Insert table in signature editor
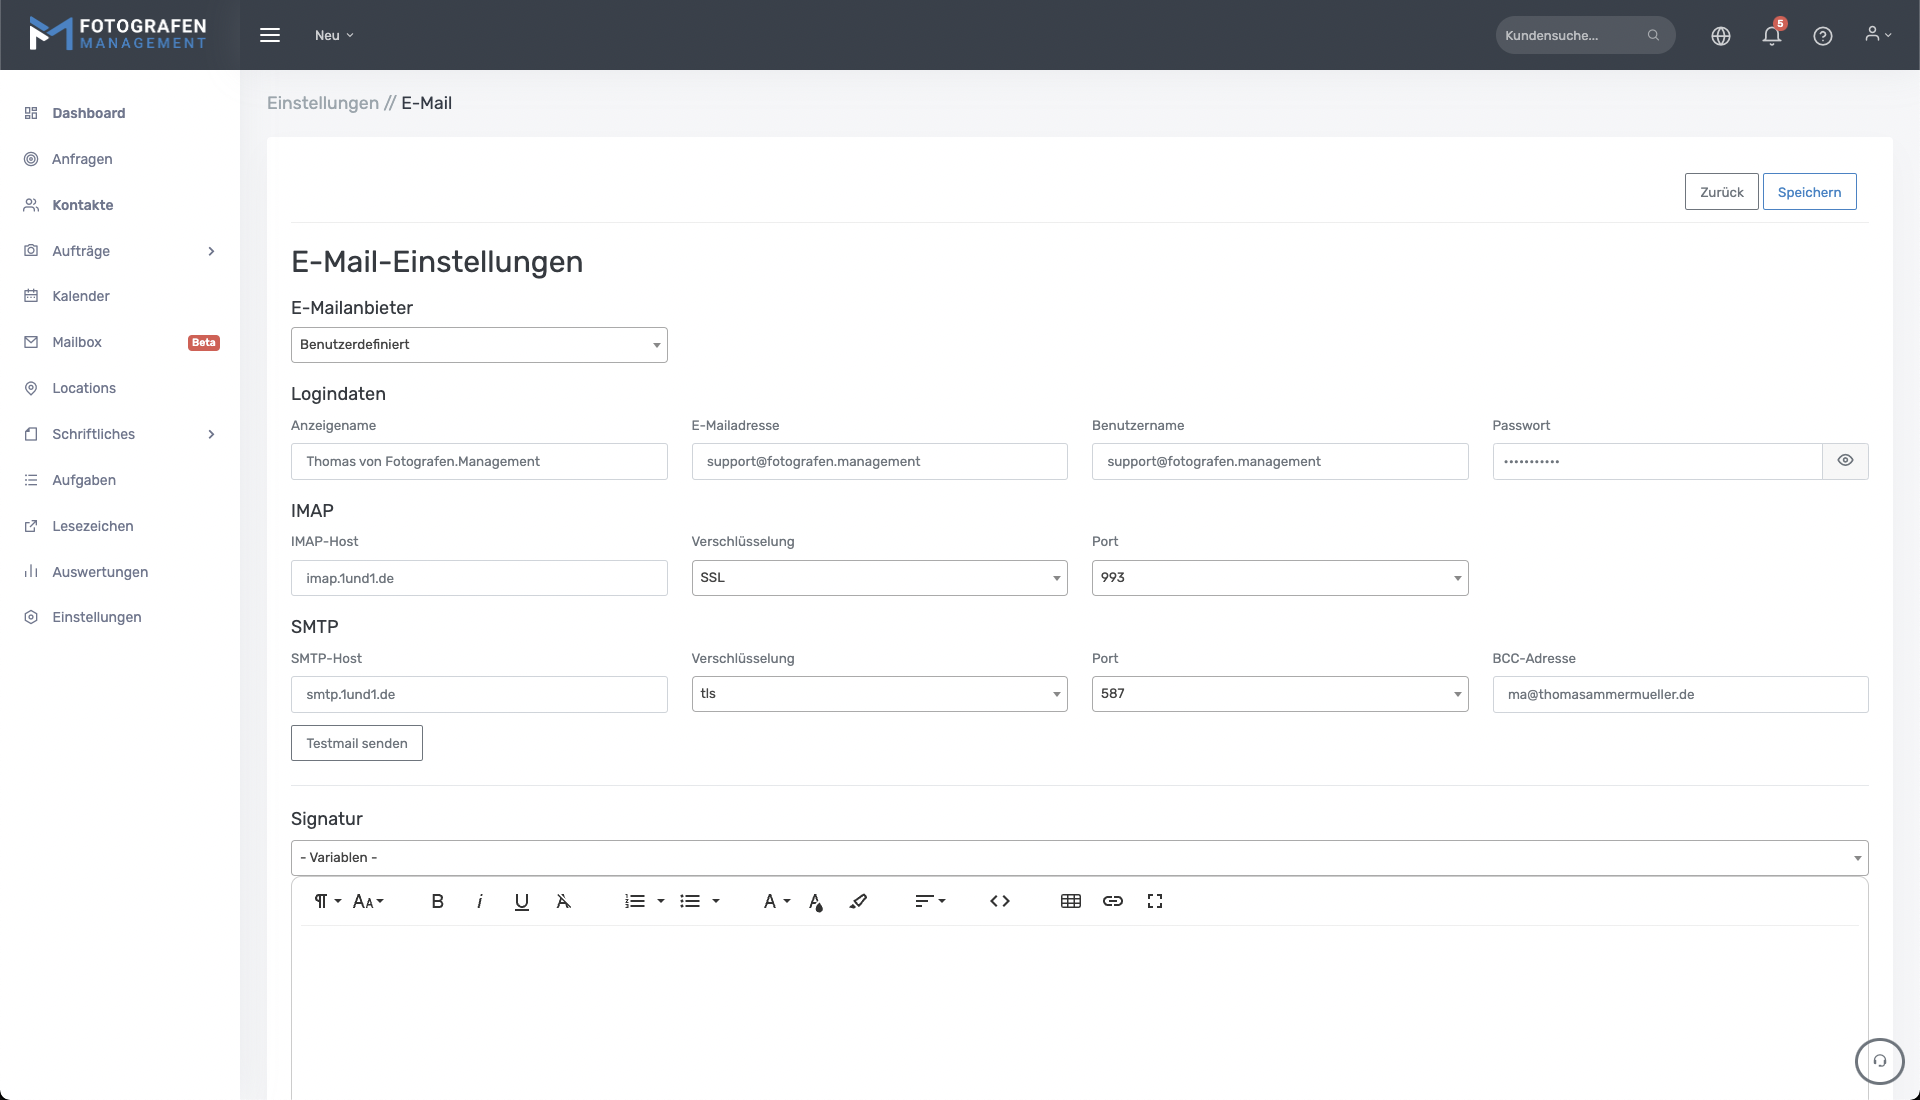This screenshot has height=1100, width=1920. [1070, 901]
